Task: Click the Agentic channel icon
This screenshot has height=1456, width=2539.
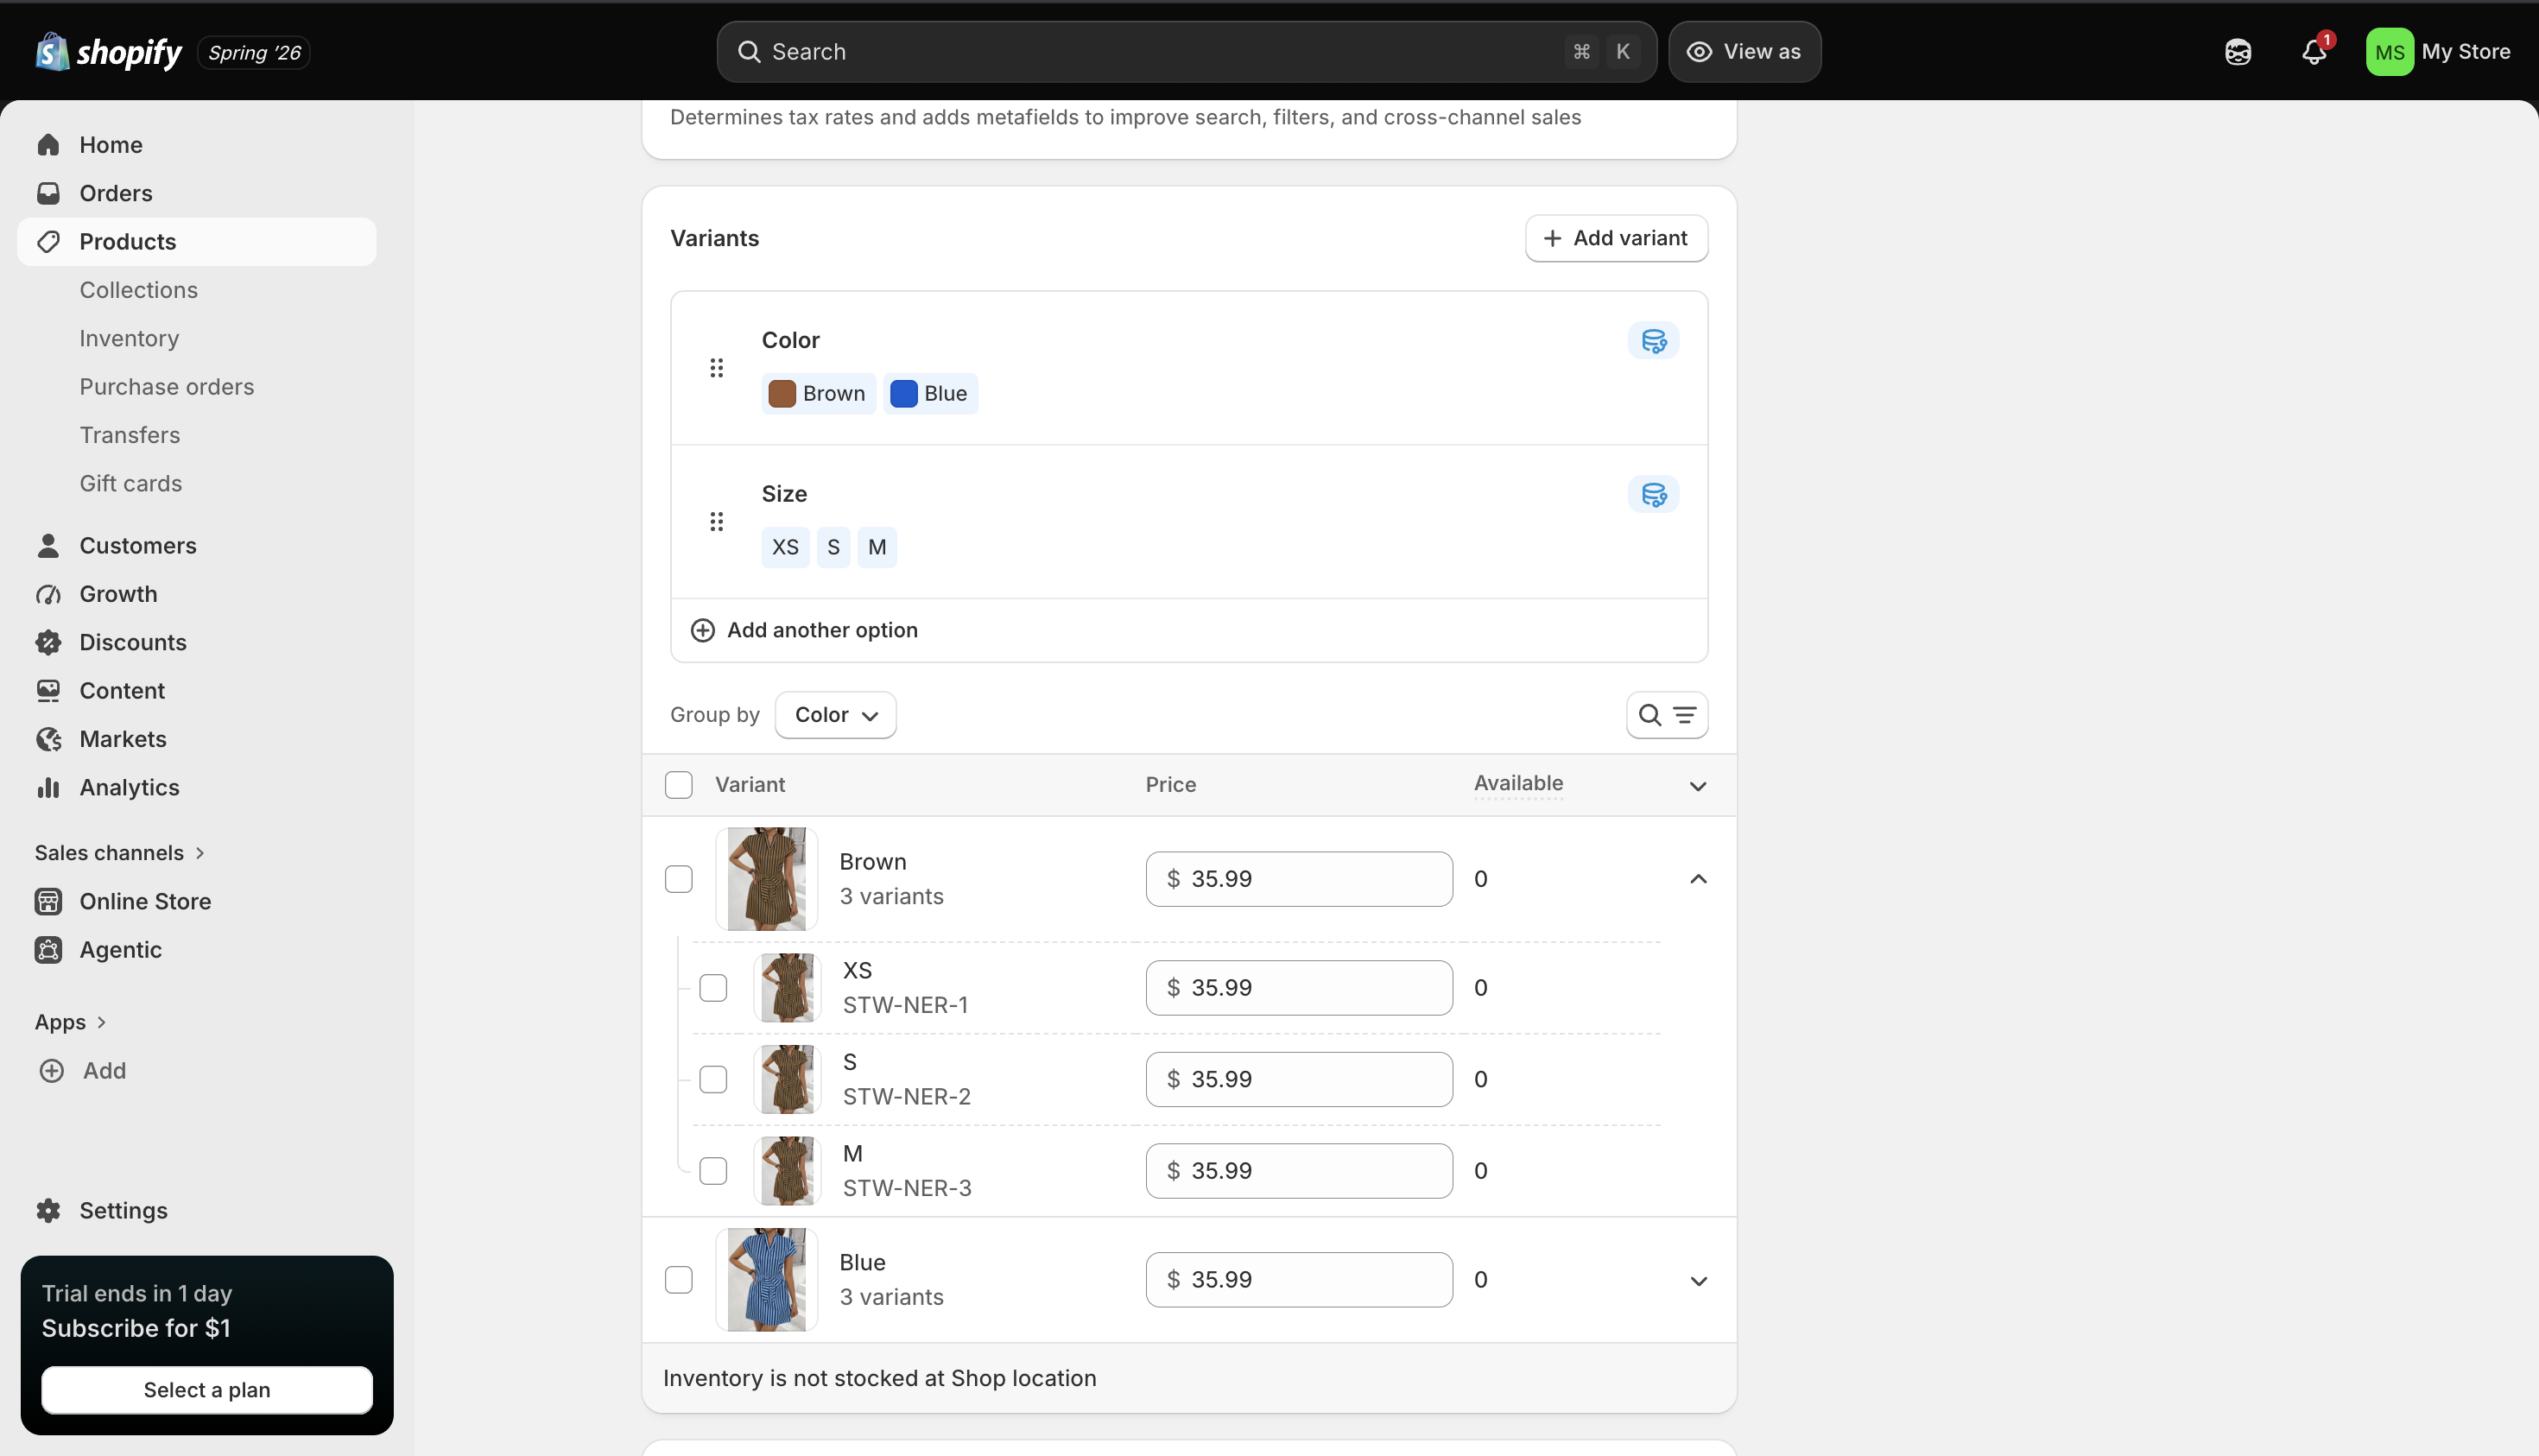Action: (48, 950)
